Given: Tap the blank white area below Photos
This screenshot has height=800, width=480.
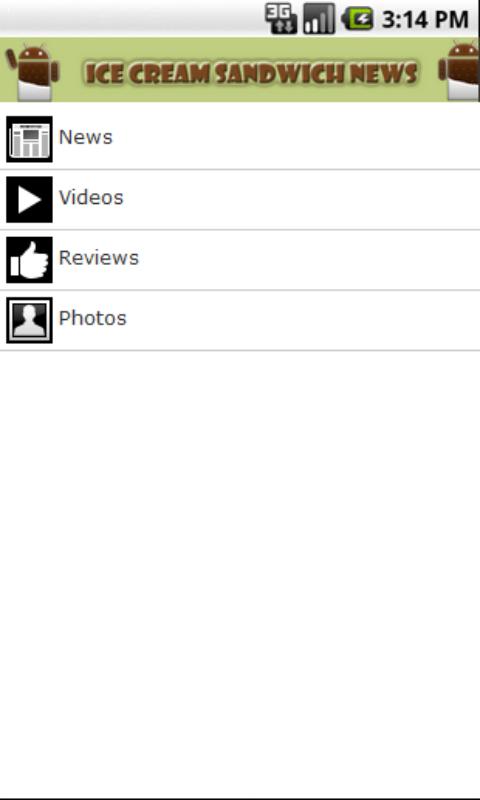Looking at the screenshot, I should pyautogui.click(x=240, y=571).
